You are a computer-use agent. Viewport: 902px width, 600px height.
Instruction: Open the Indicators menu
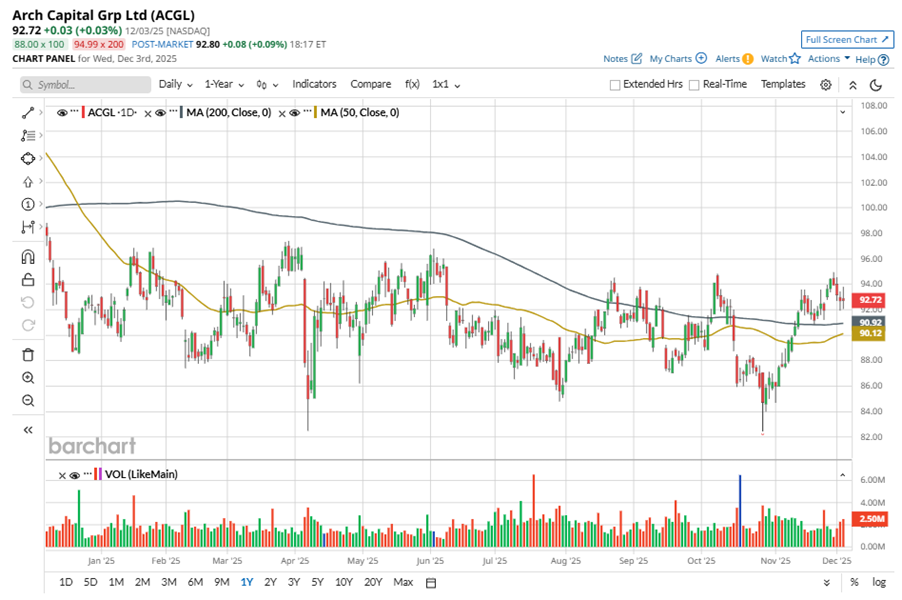314,84
